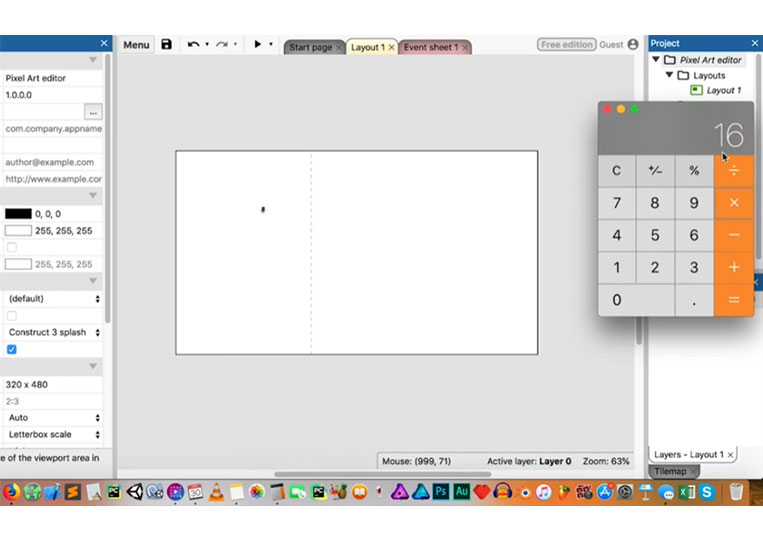Open Skype from the Dock
The width and height of the screenshot is (763, 541).
(x=707, y=492)
